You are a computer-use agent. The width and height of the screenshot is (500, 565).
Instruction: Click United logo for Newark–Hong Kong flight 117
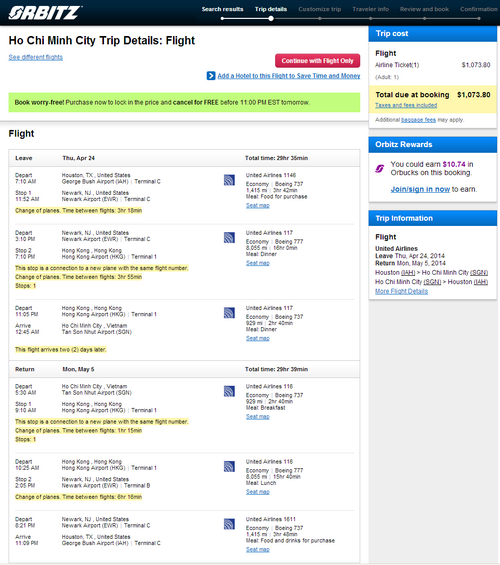click(x=229, y=237)
